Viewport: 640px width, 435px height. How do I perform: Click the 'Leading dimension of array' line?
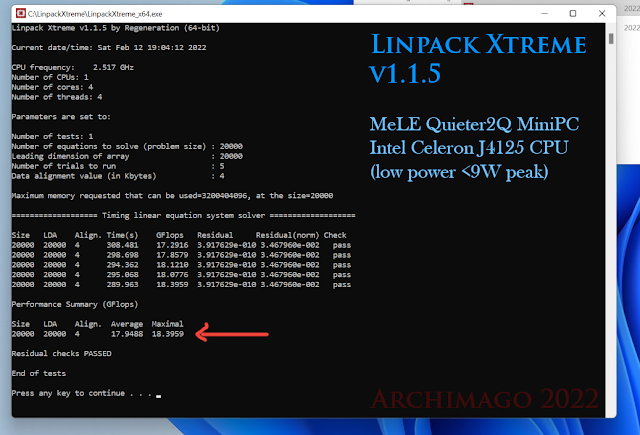click(127, 156)
